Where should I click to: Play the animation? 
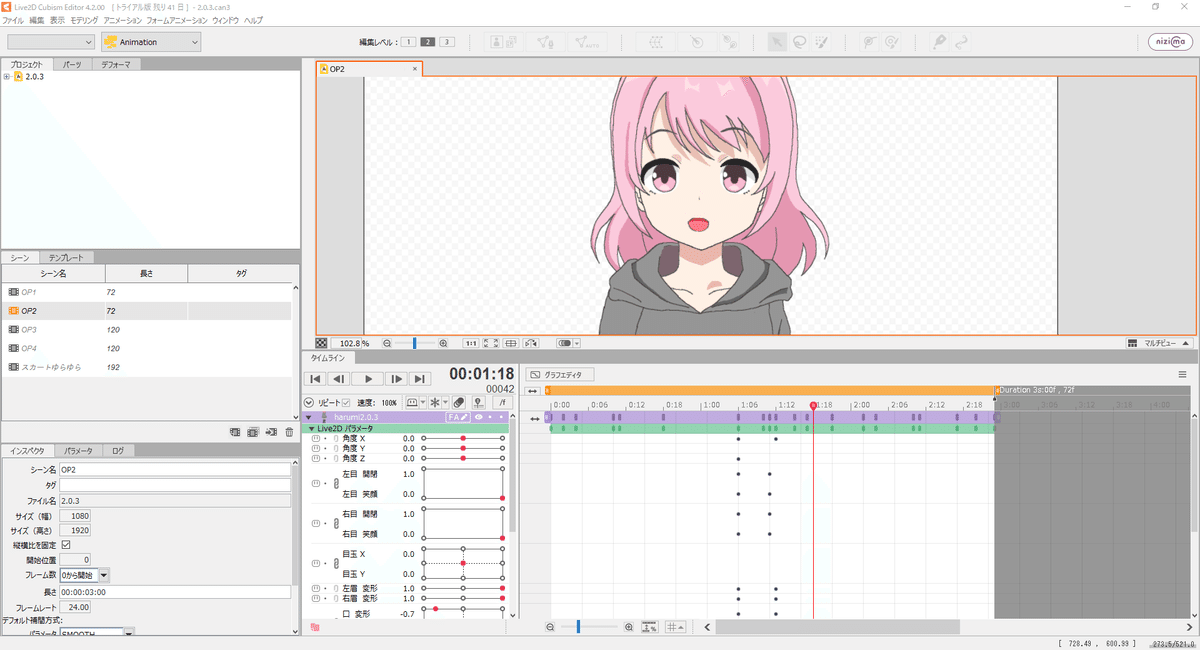368,379
